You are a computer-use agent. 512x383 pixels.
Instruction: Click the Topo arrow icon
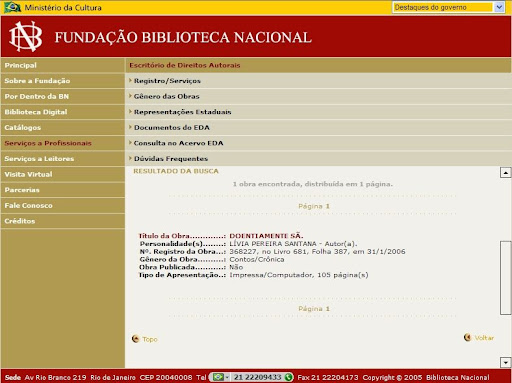135,339
